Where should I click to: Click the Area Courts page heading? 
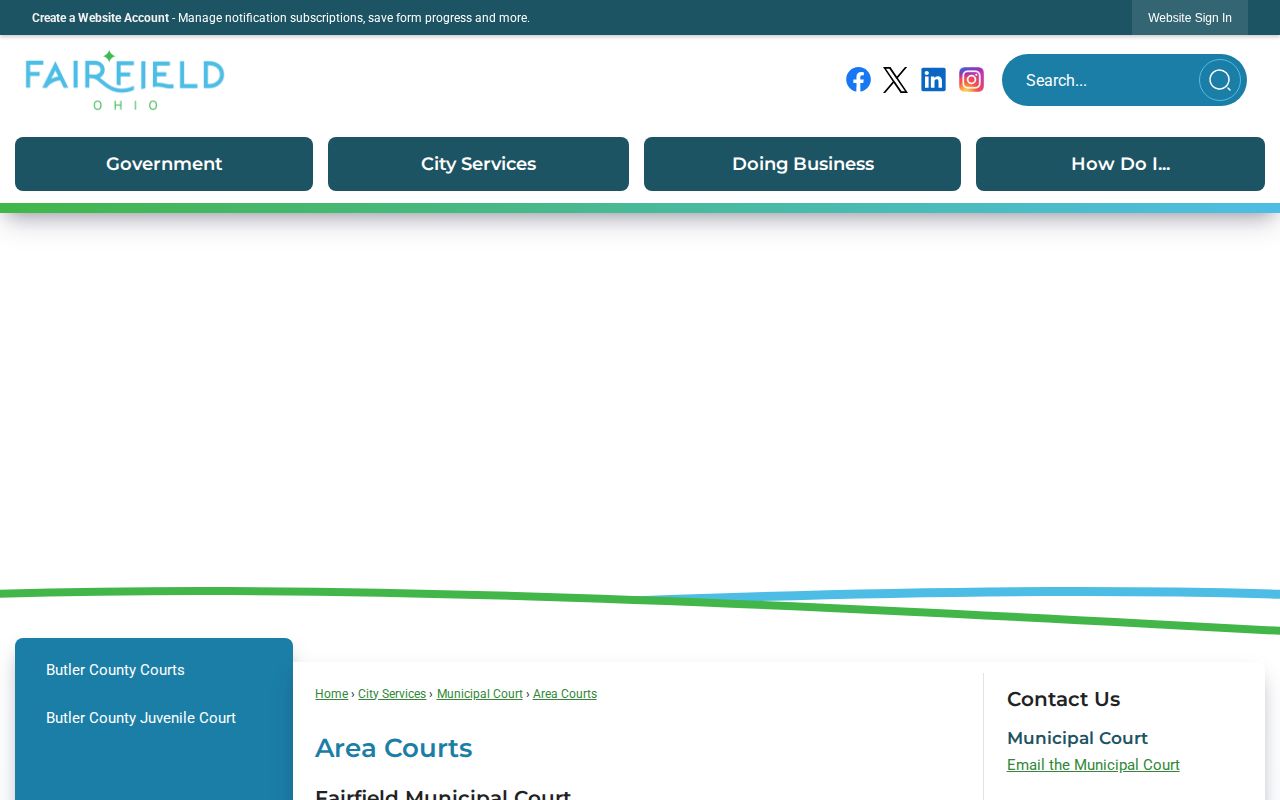(393, 748)
